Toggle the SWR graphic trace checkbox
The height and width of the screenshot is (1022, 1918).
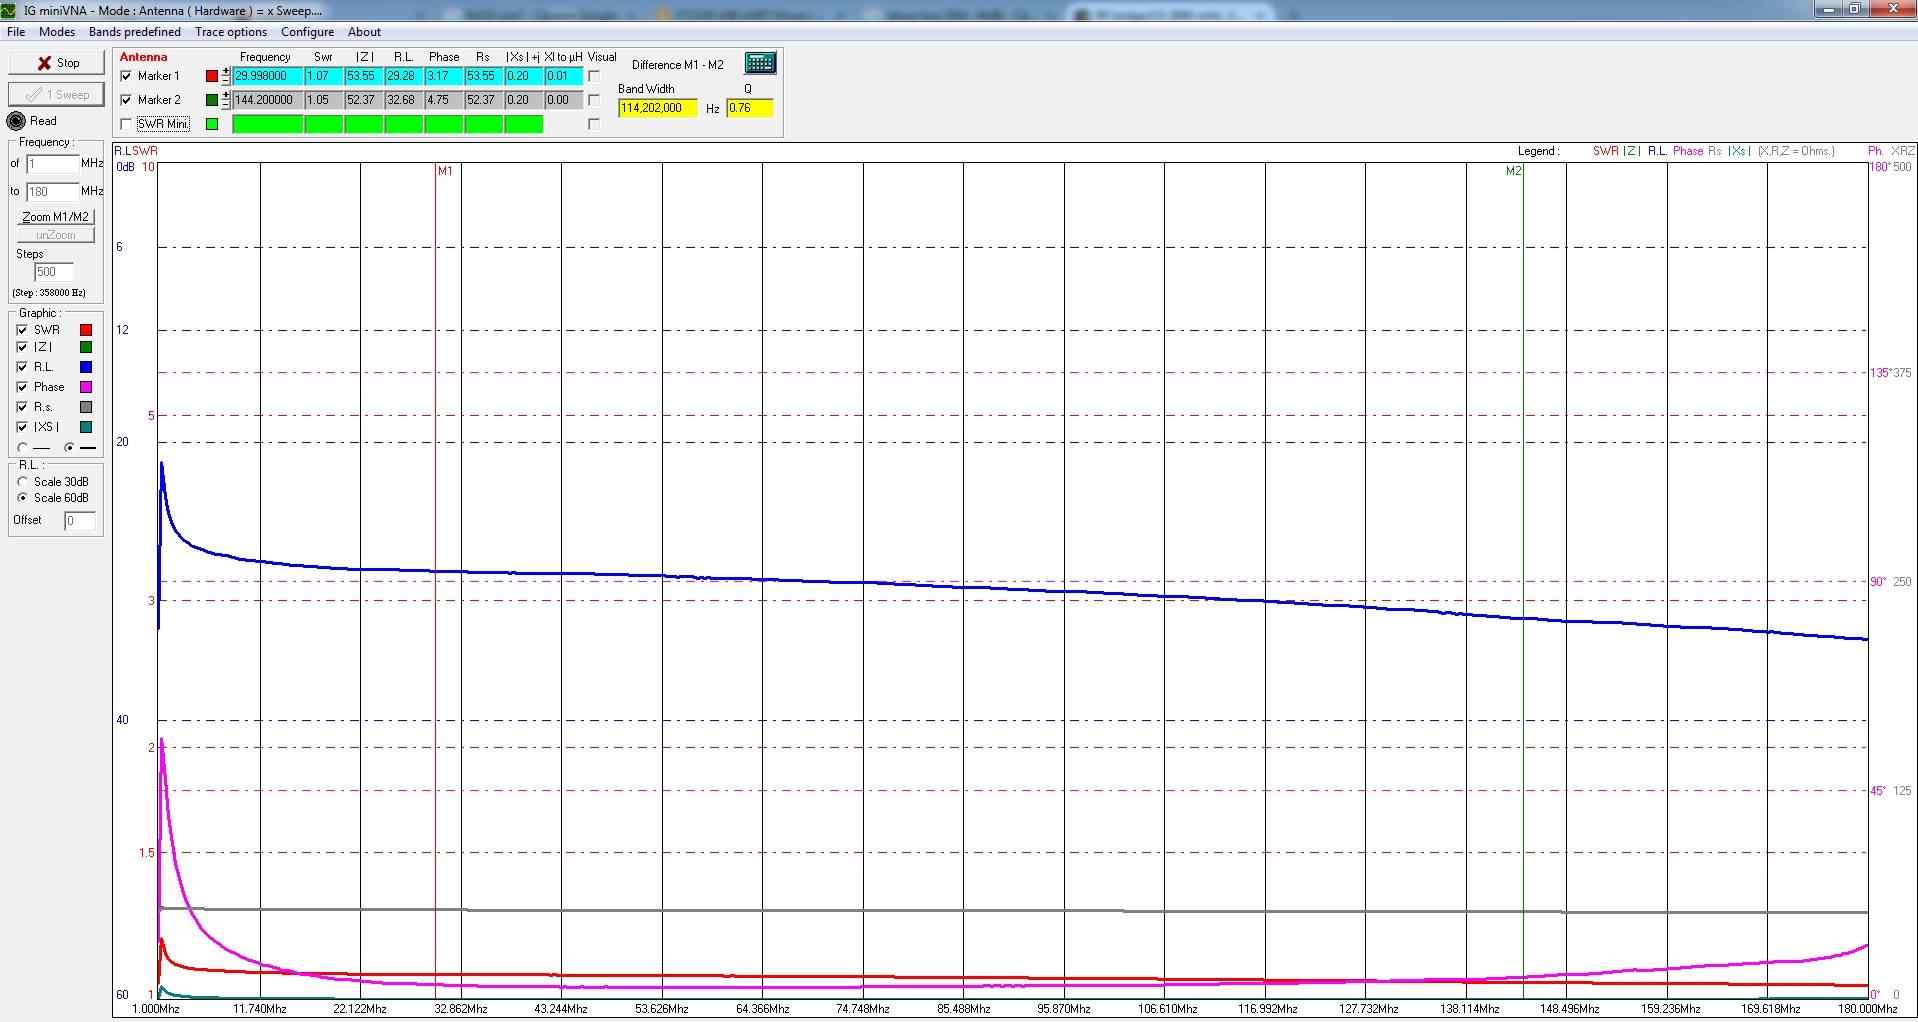[x=22, y=330]
